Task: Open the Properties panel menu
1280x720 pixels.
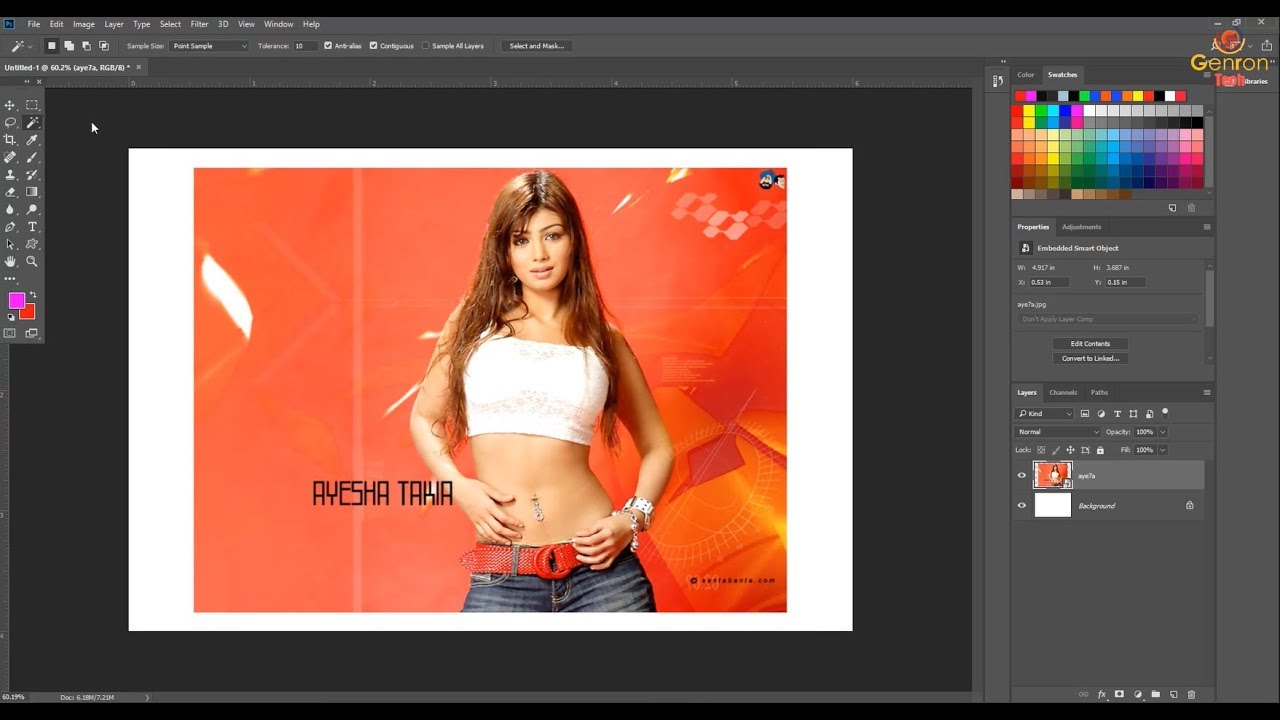Action: coord(1207,227)
